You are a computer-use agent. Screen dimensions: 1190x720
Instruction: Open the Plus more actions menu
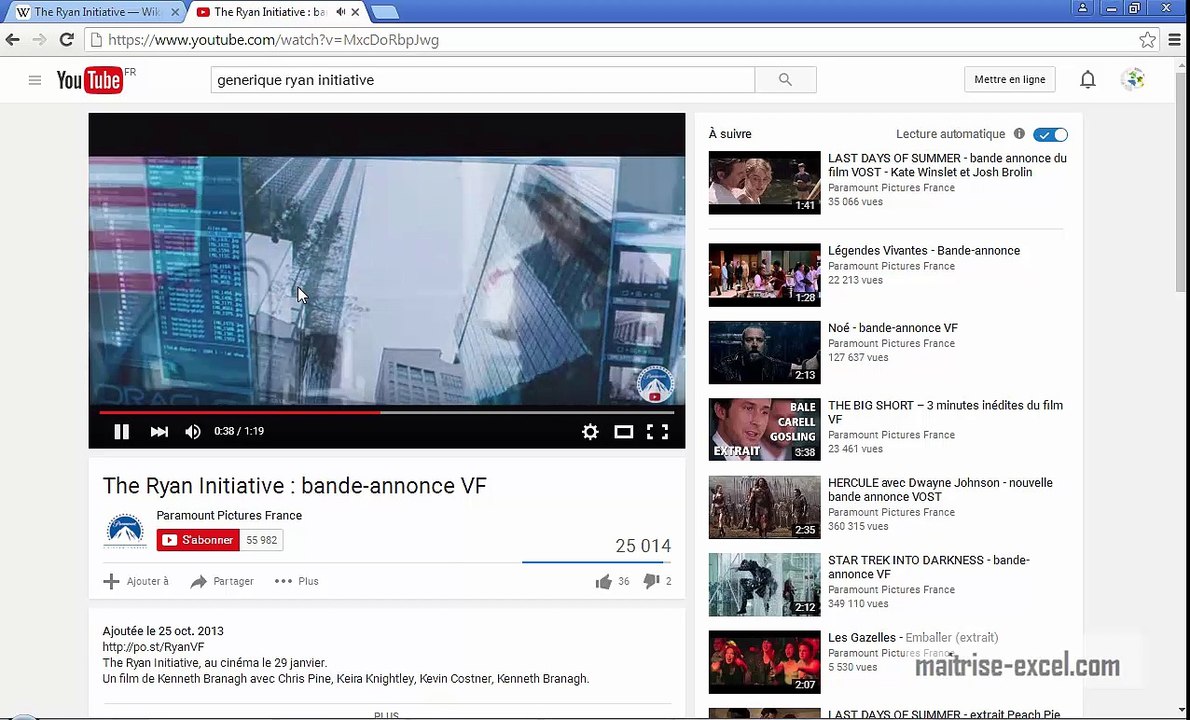pyautogui.click(x=297, y=582)
